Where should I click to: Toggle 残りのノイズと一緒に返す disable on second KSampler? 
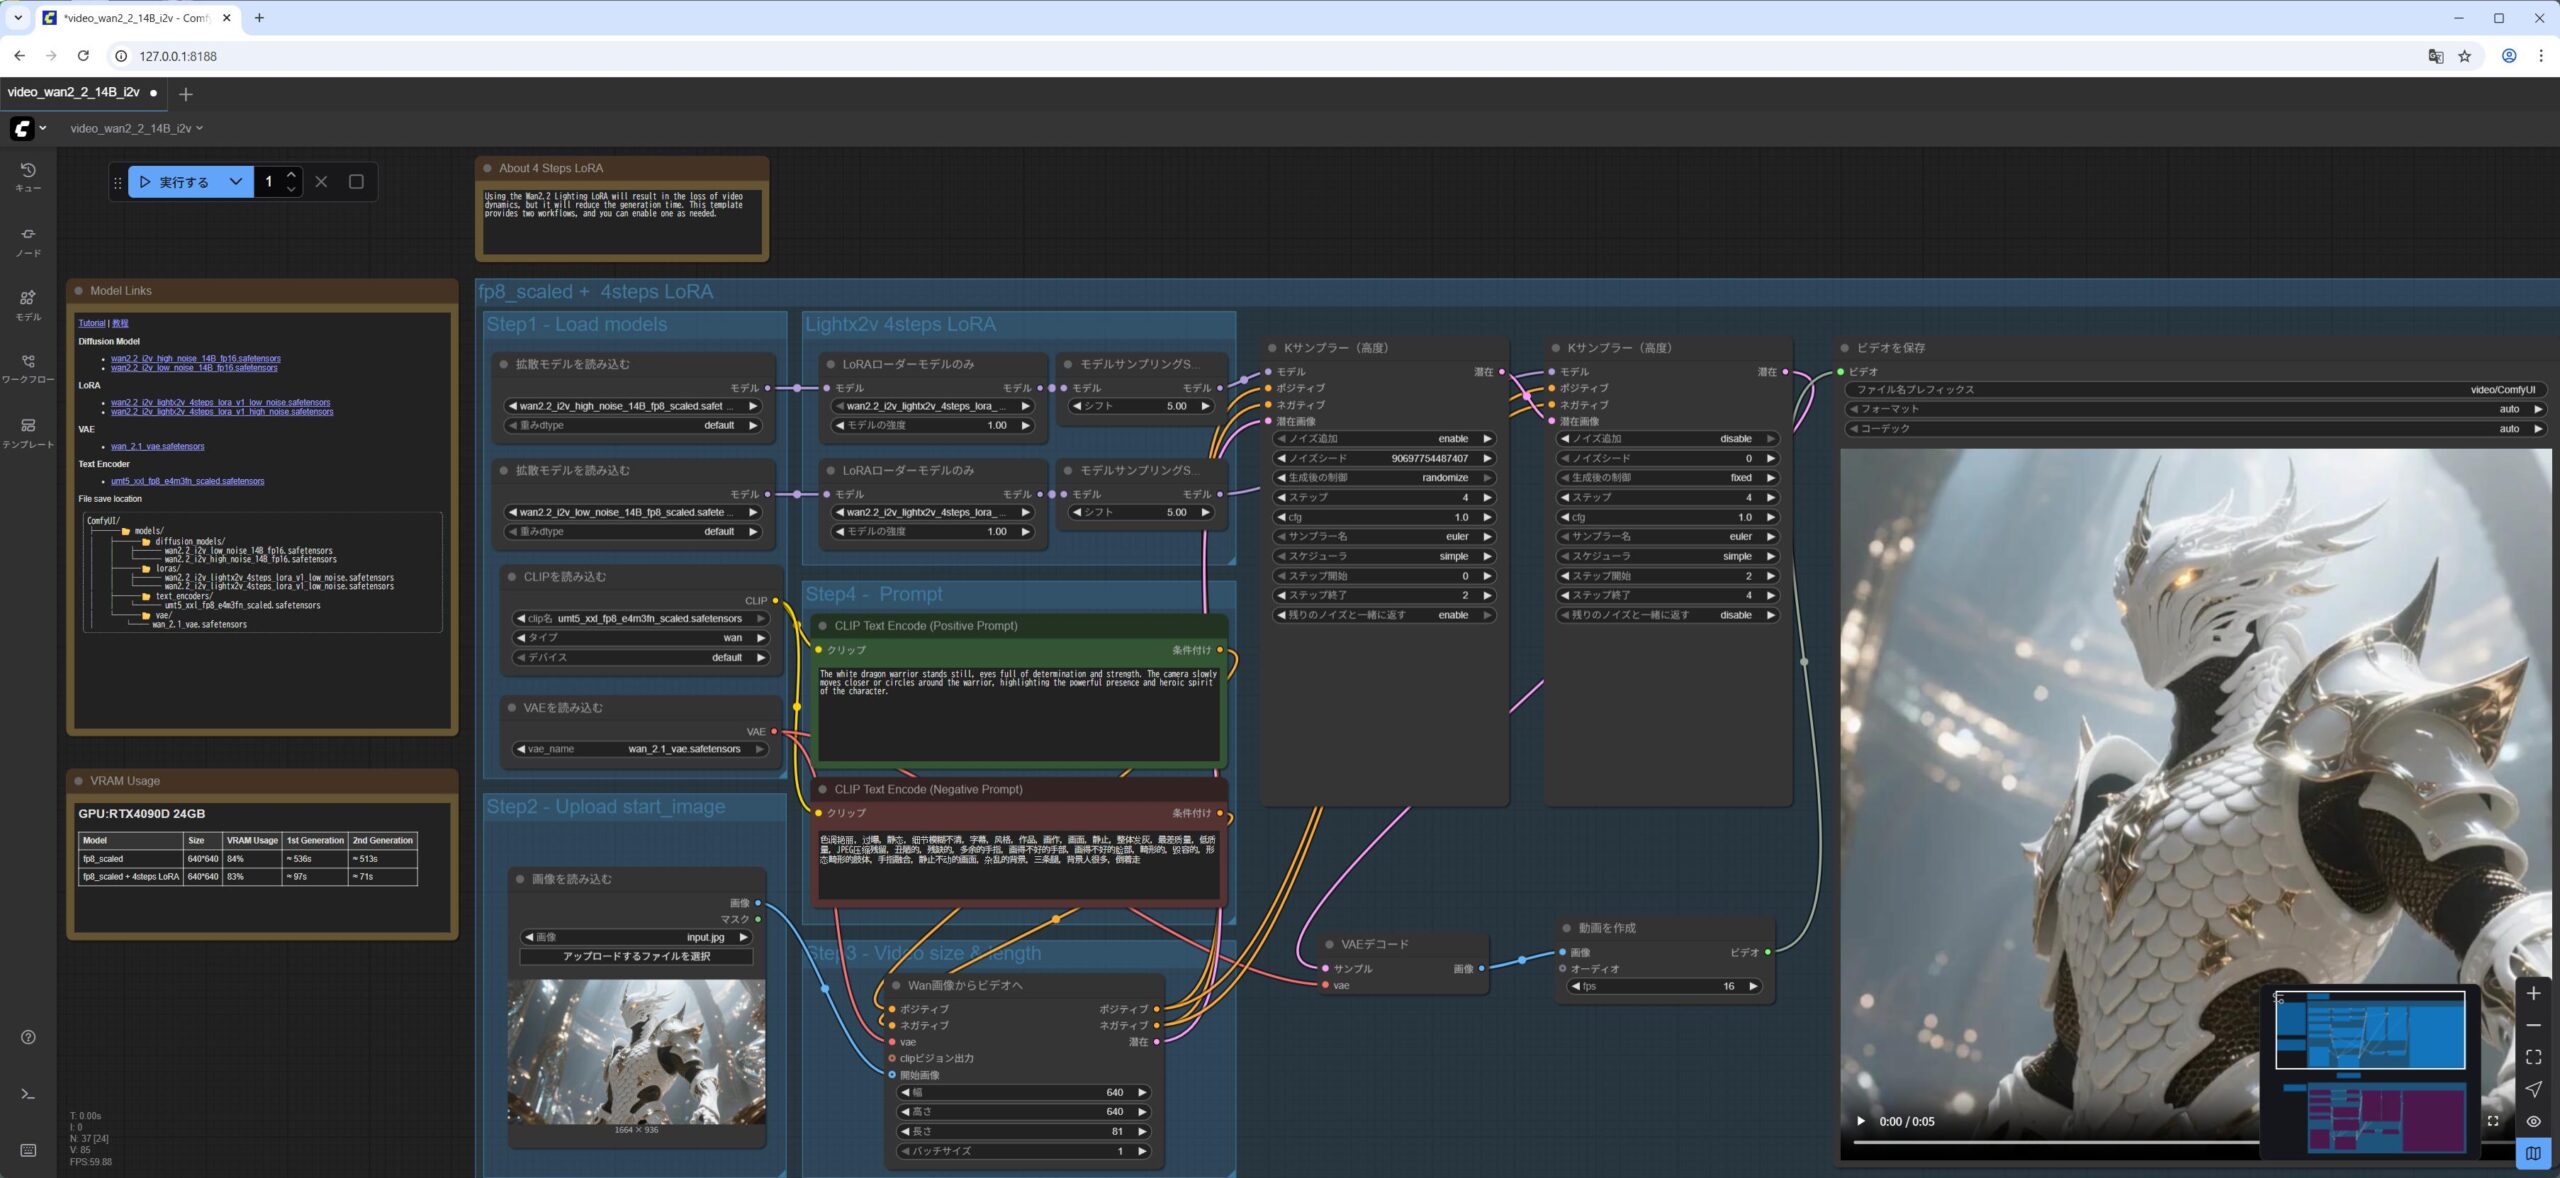1668,615
